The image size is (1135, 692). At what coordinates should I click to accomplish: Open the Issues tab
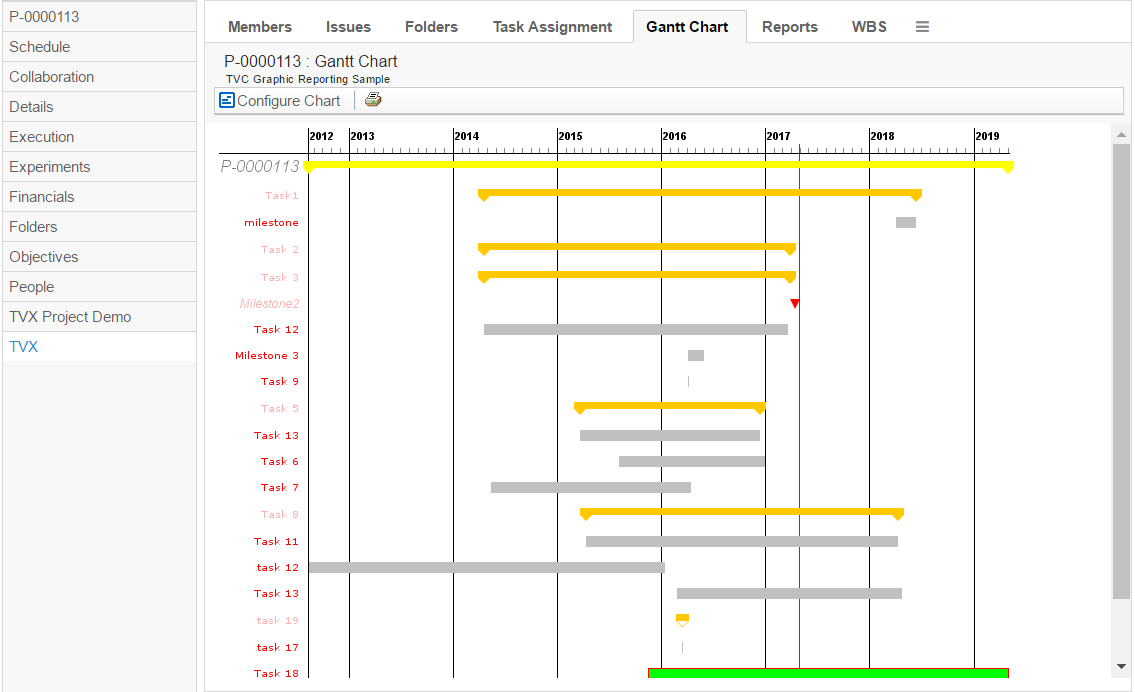[348, 27]
